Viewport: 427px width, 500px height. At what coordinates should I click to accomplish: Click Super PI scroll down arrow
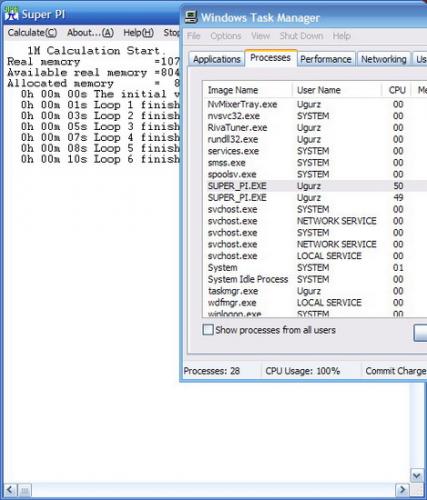[417, 475]
